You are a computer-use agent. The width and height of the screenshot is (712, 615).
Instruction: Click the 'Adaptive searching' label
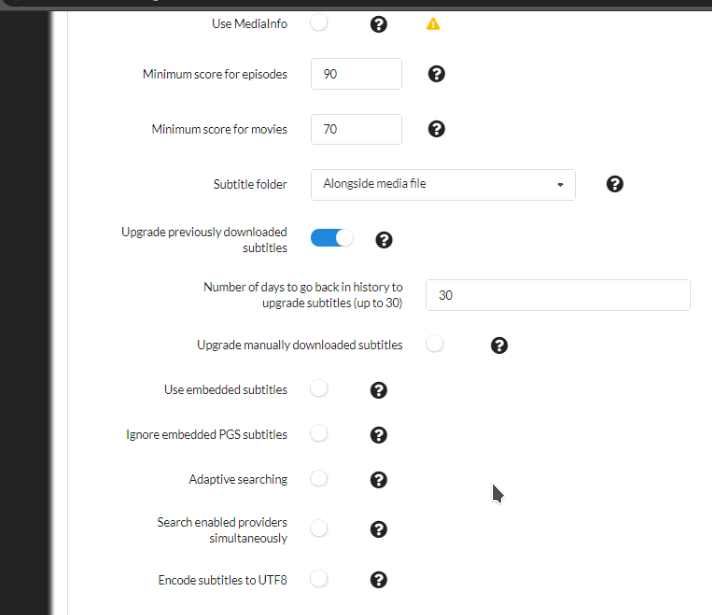click(238, 480)
